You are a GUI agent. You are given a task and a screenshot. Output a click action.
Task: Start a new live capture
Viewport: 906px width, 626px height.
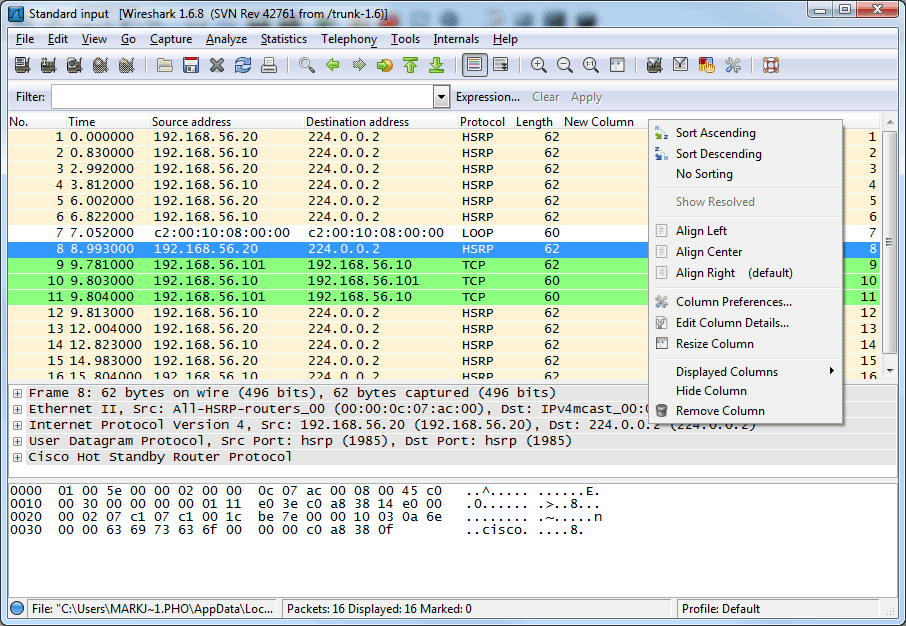pos(75,65)
